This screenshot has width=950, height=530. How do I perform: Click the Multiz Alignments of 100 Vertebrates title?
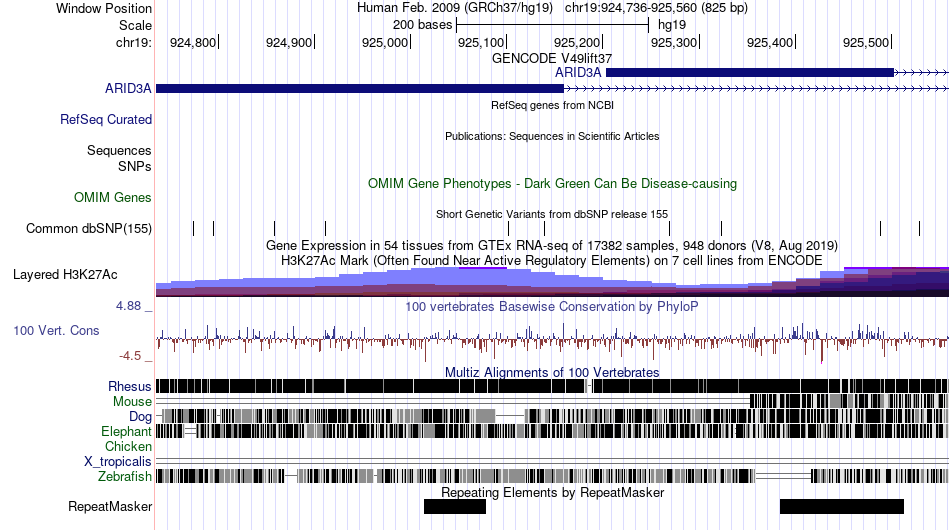[x=552, y=372]
